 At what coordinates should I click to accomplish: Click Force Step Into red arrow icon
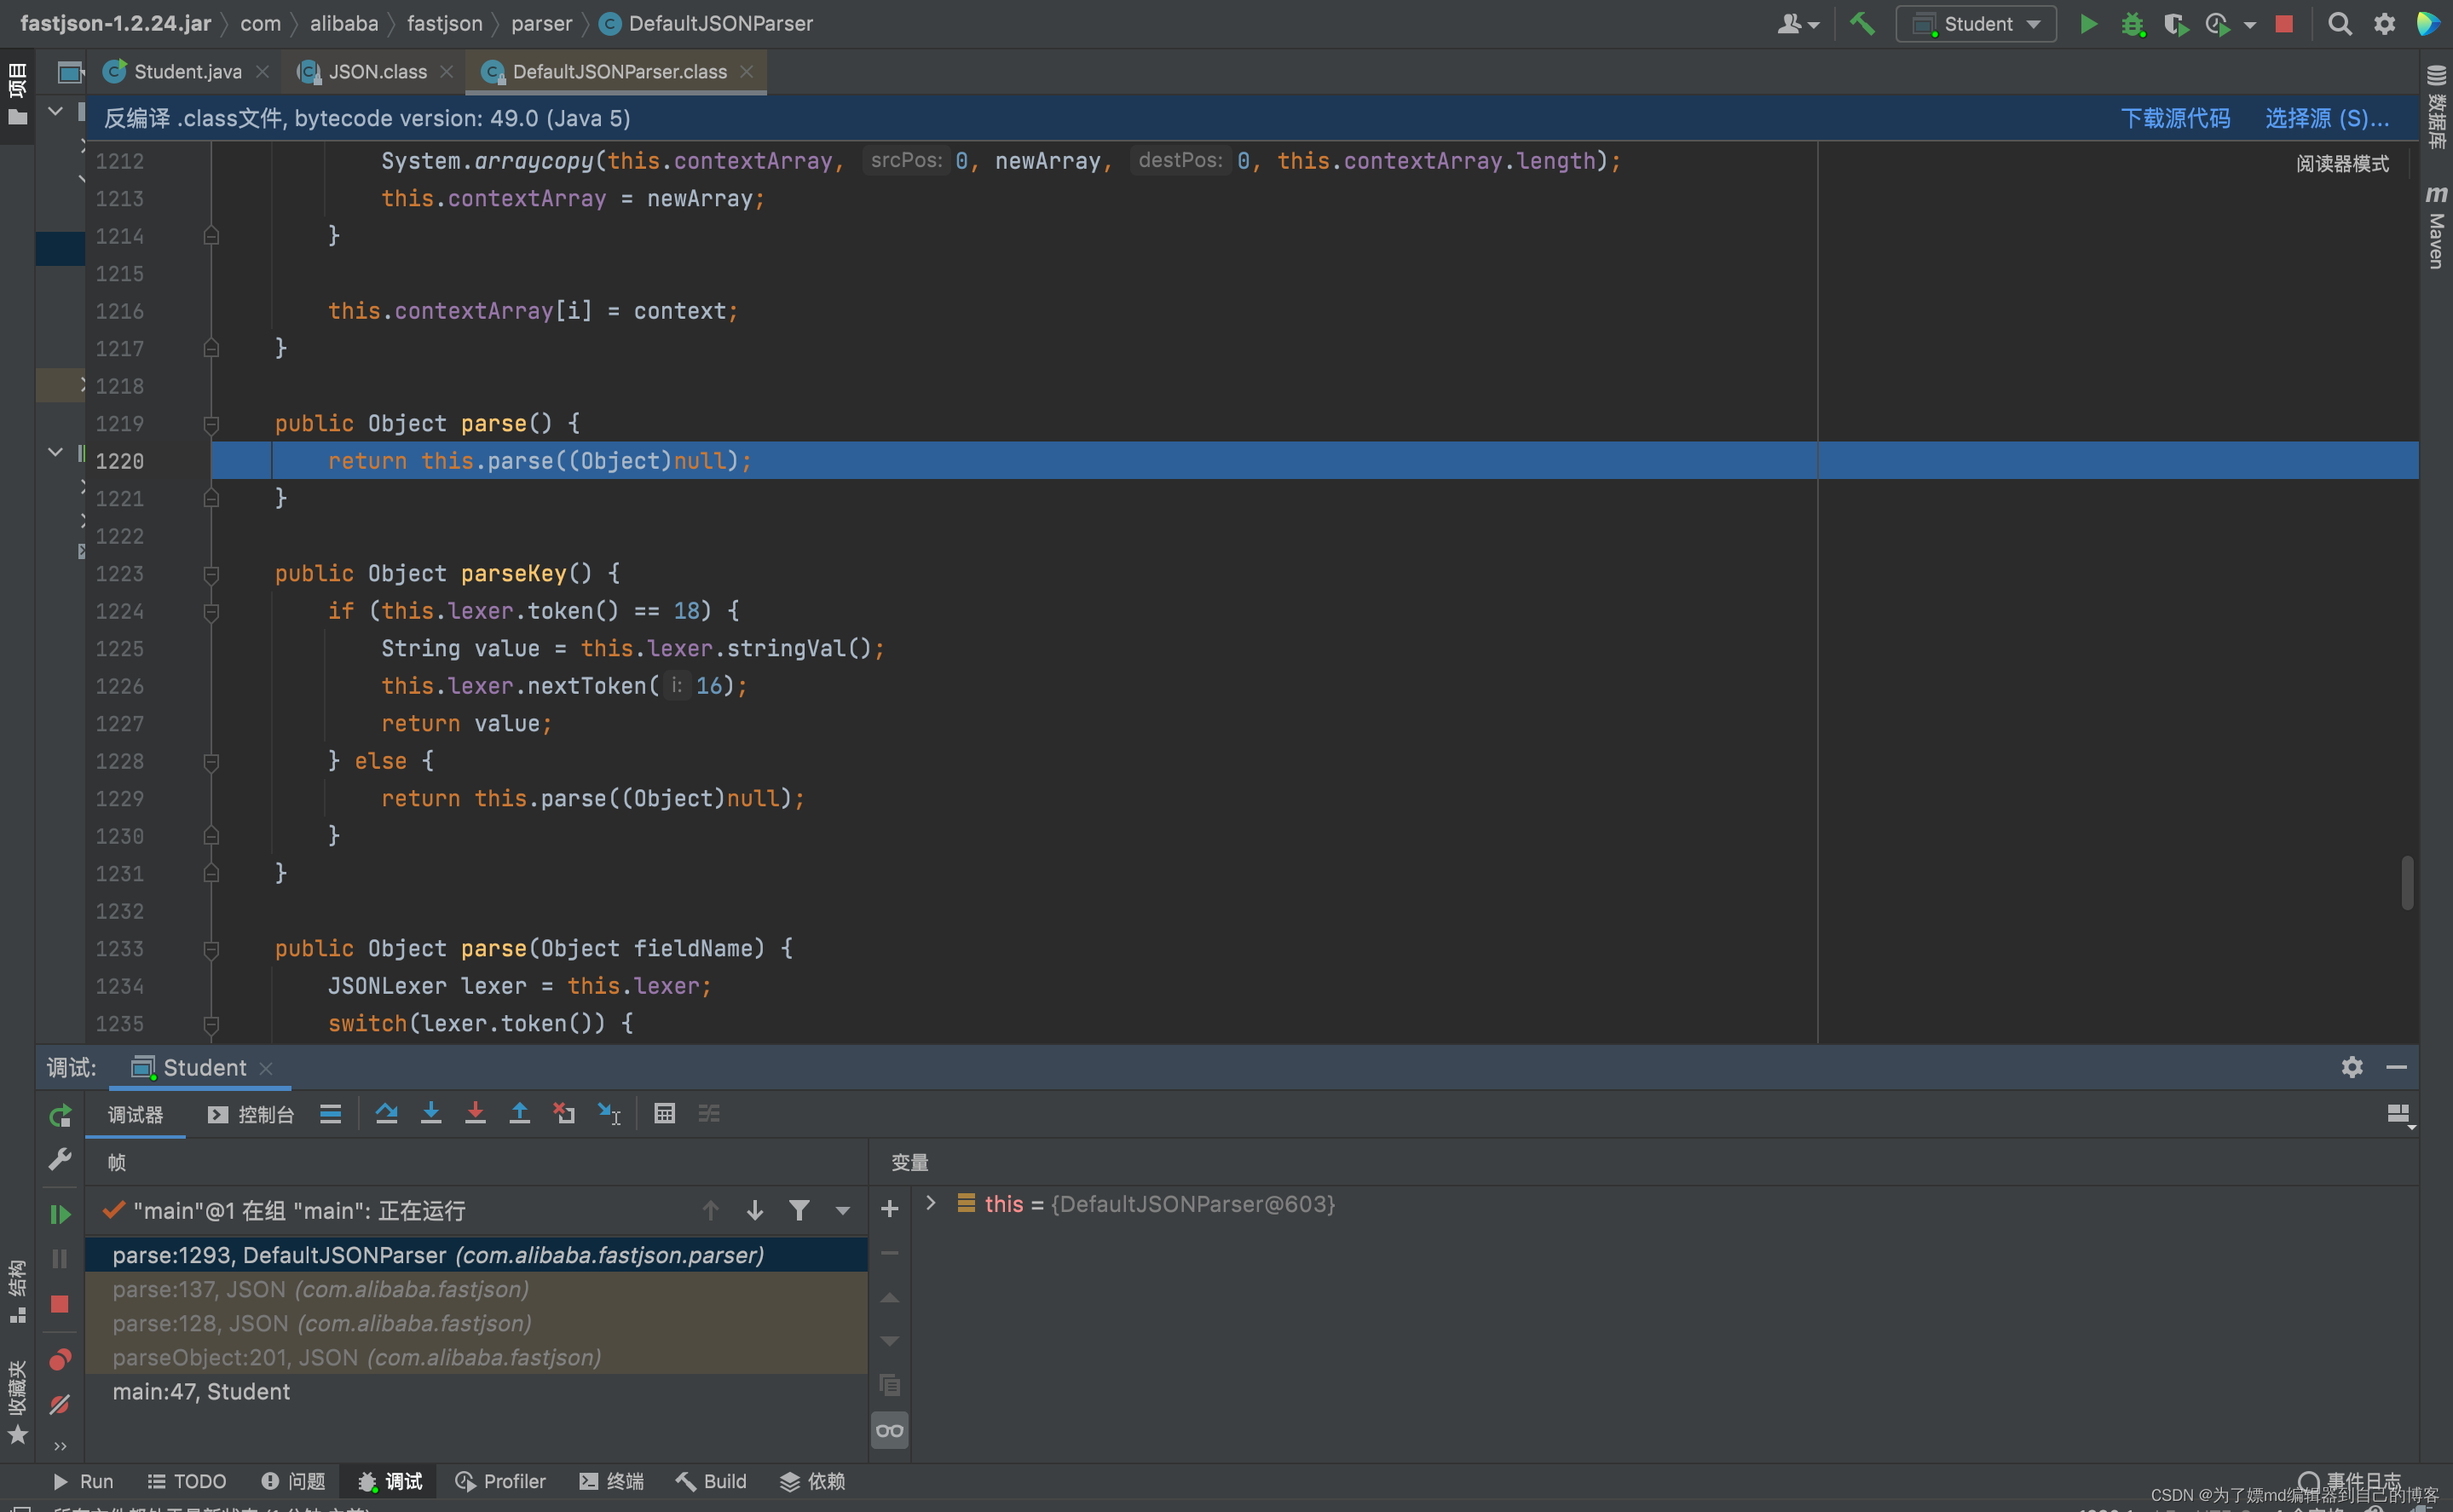475,1113
